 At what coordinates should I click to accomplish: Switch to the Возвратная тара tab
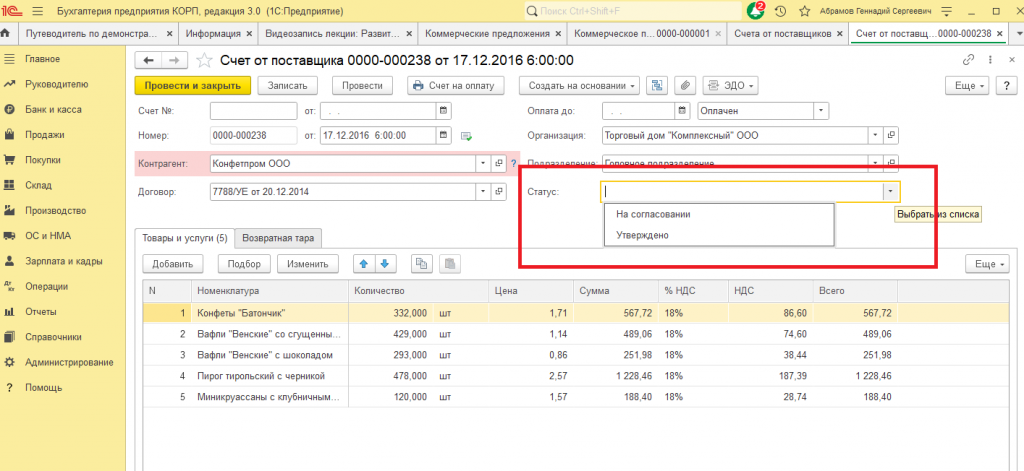tap(278, 238)
